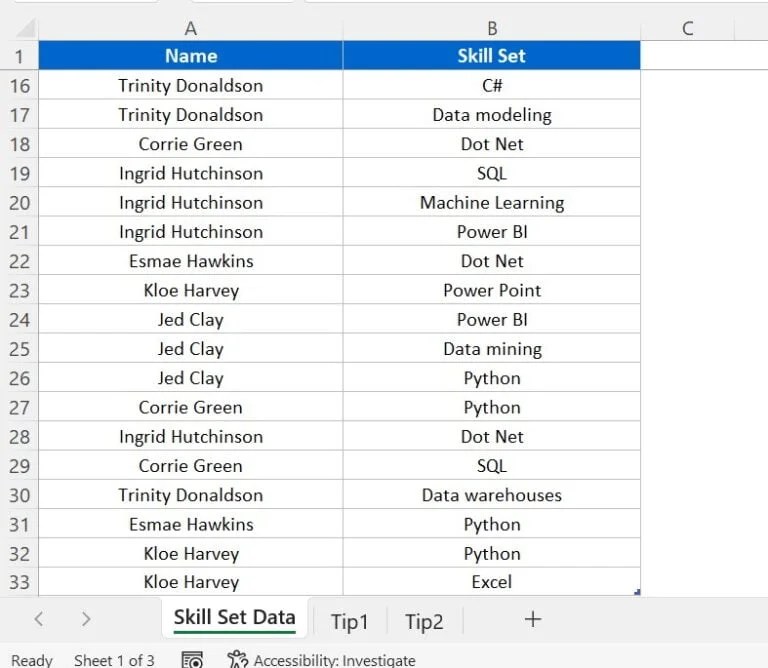Select Python cell in row 31
This screenshot has width=768, height=668.
point(492,524)
